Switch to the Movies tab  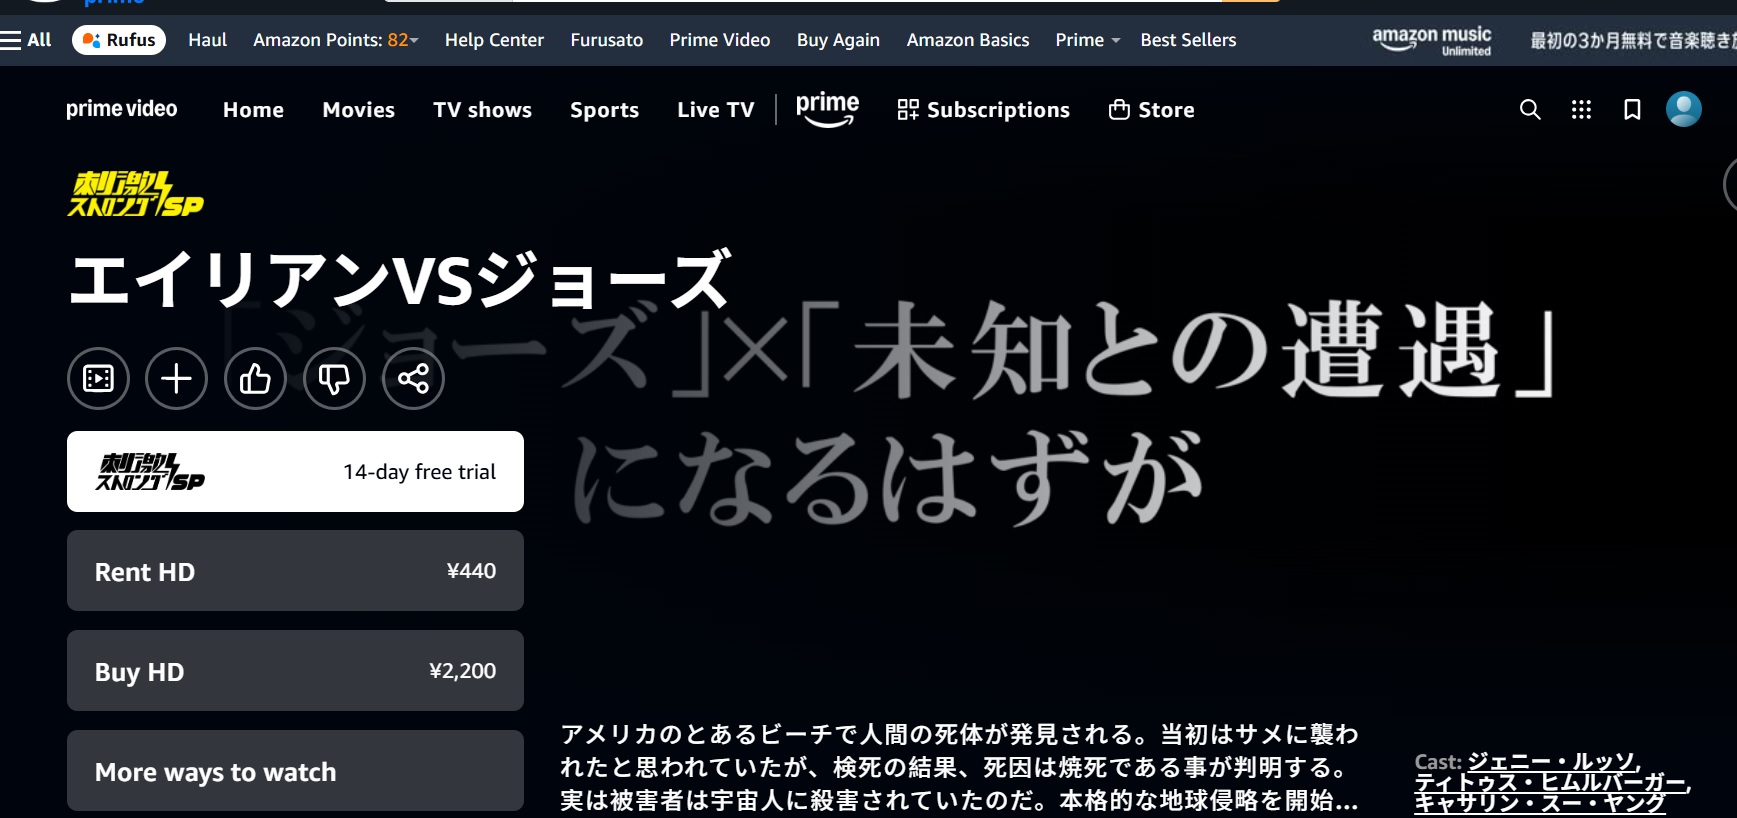pos(358,110)
